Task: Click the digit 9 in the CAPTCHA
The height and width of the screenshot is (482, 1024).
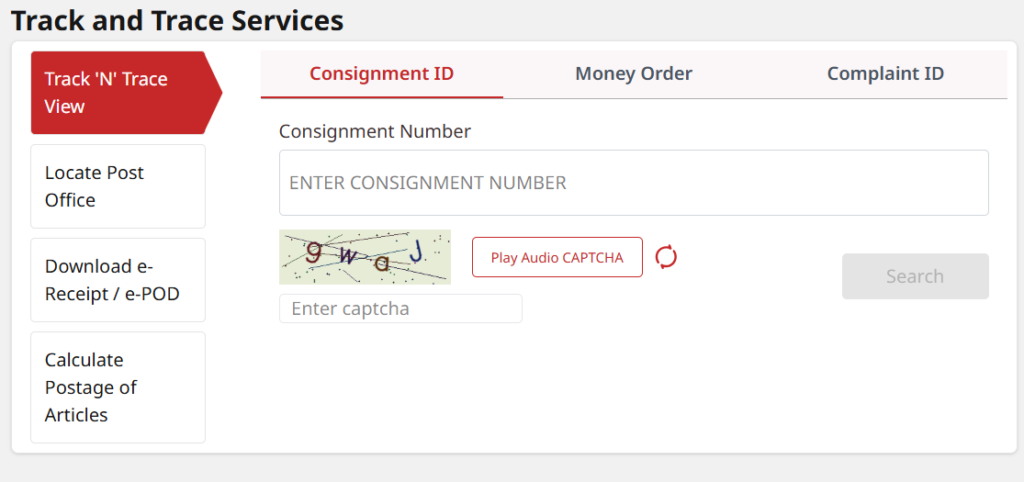Action: (x=313, y=251)
